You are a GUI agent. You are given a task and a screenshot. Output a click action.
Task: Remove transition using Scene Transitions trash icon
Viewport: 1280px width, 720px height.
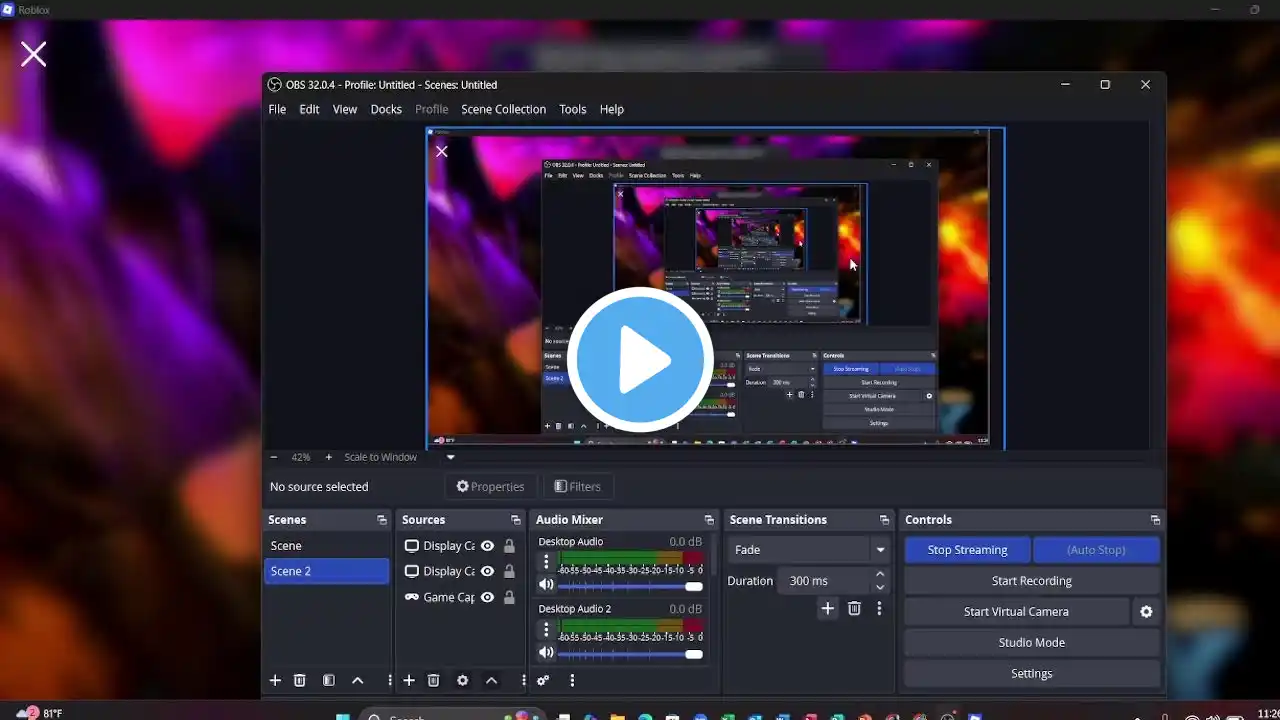tap(854, 608)
